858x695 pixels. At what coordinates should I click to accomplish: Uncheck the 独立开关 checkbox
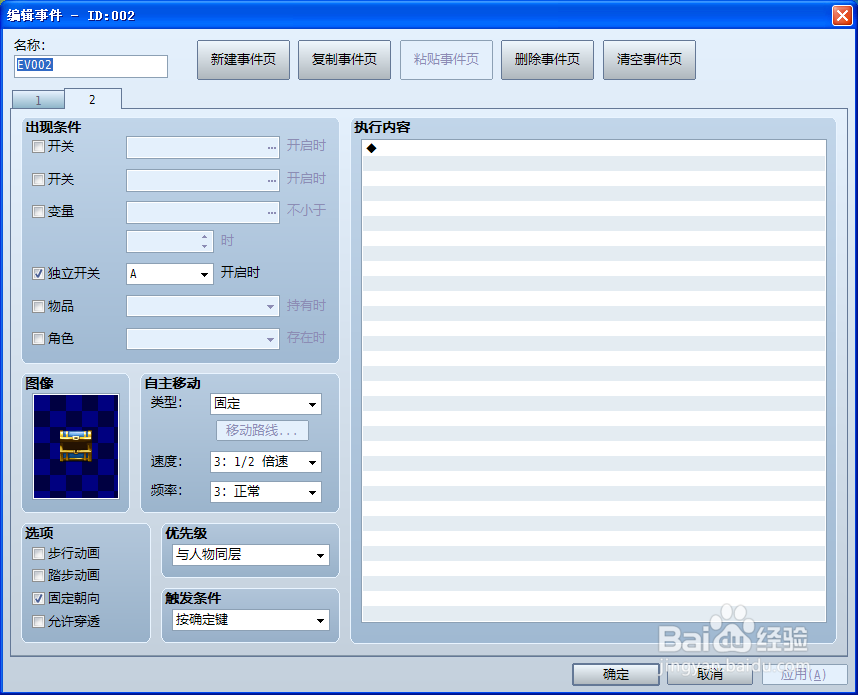tap(38, 274)
